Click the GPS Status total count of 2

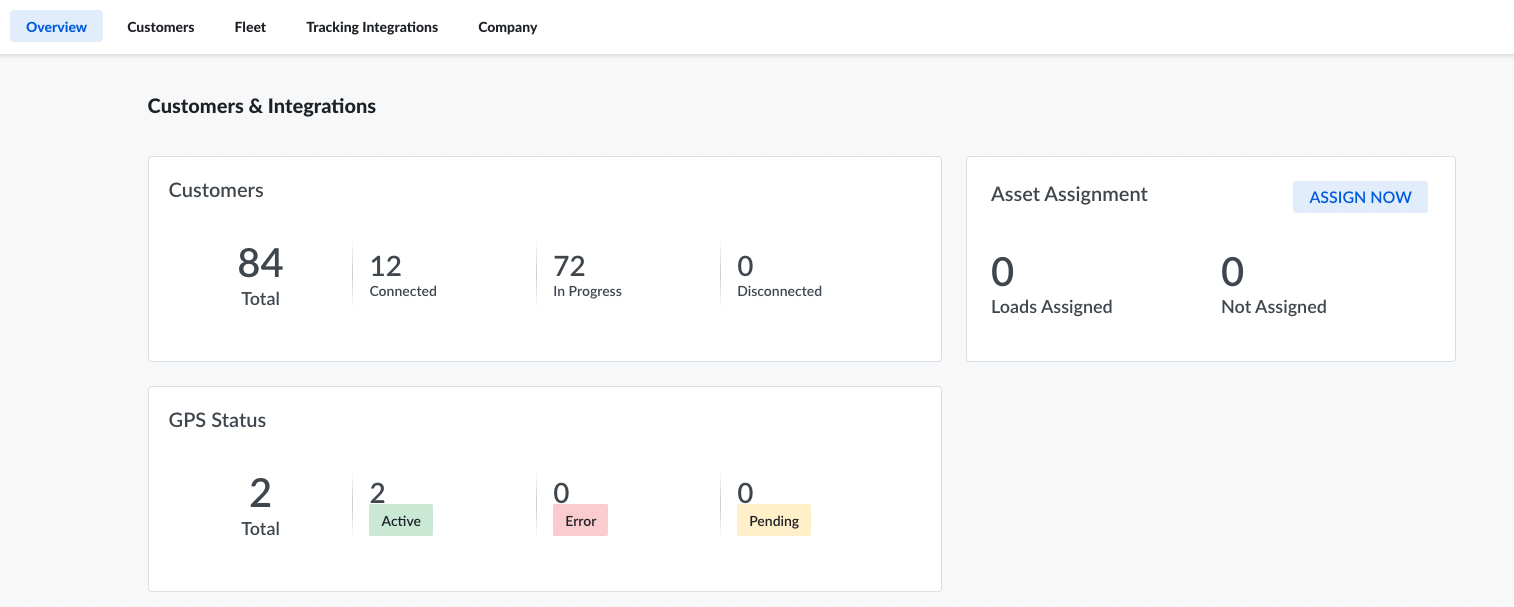coord(260,493)
